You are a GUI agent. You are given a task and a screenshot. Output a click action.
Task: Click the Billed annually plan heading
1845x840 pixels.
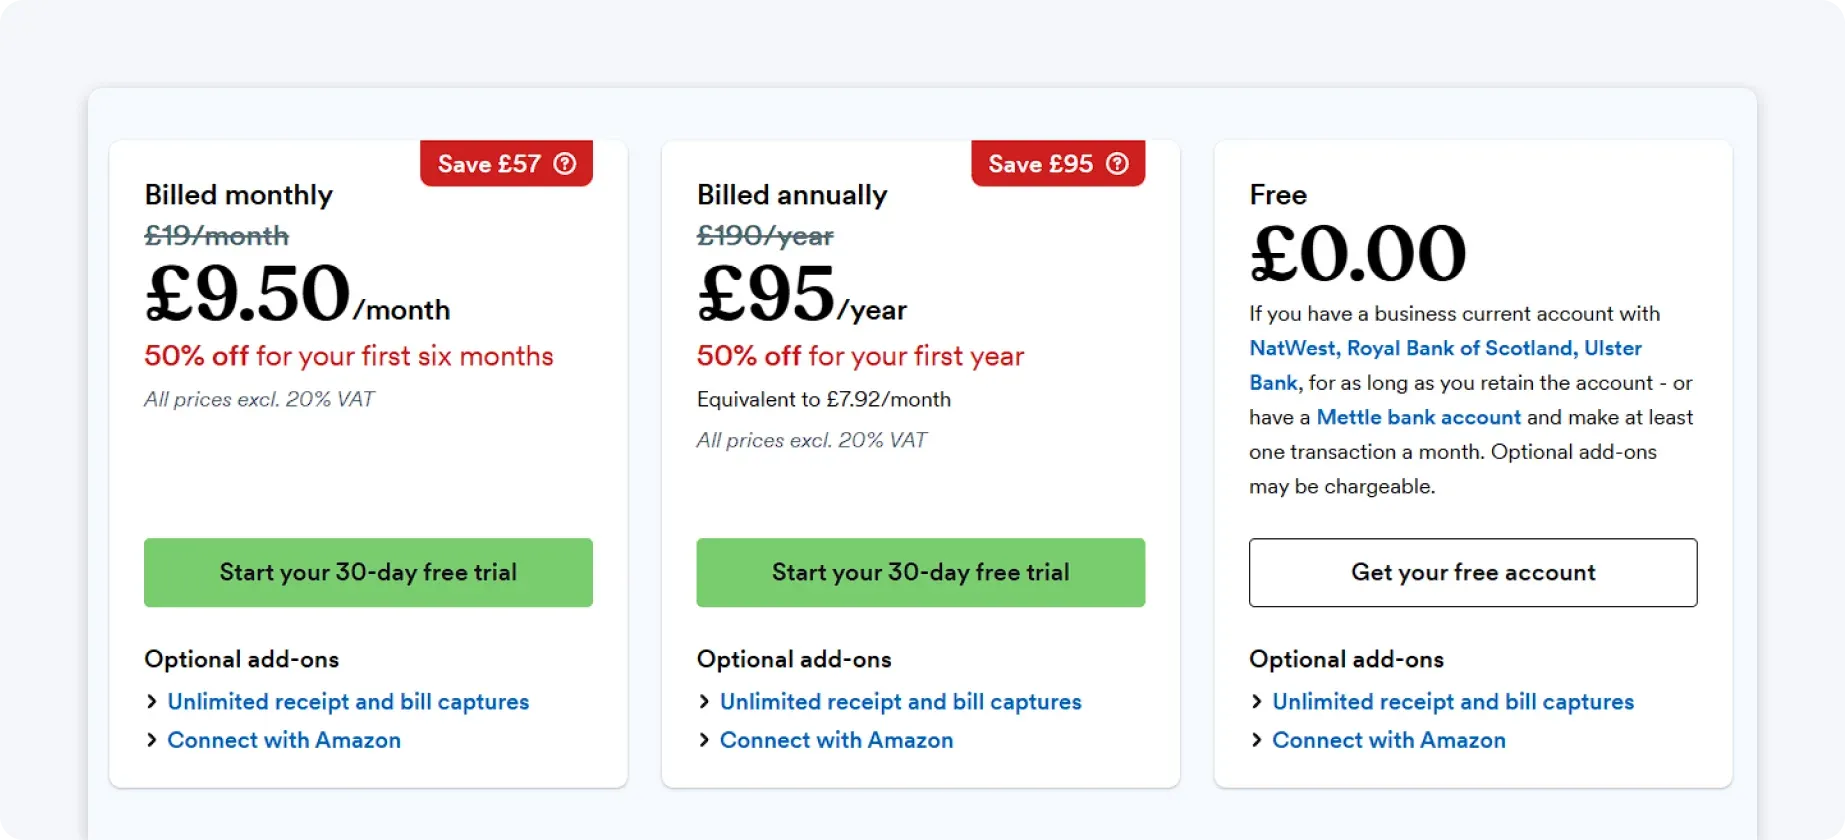tap(791, 195)
